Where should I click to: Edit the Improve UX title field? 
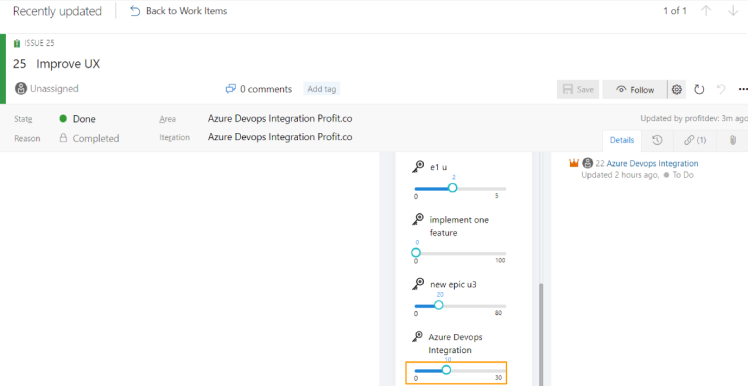pos(68,64)
